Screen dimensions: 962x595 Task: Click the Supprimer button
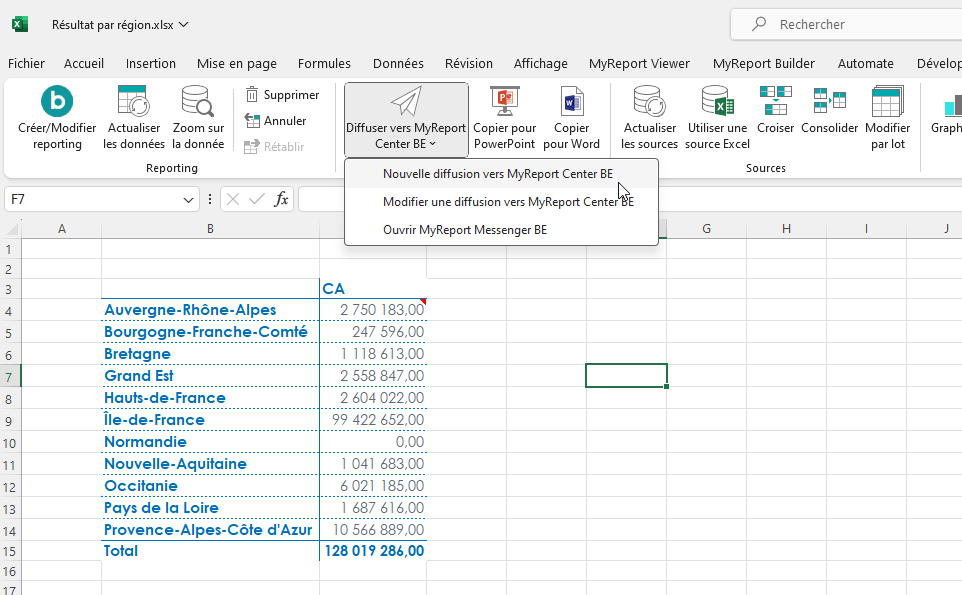click(282, 95)
